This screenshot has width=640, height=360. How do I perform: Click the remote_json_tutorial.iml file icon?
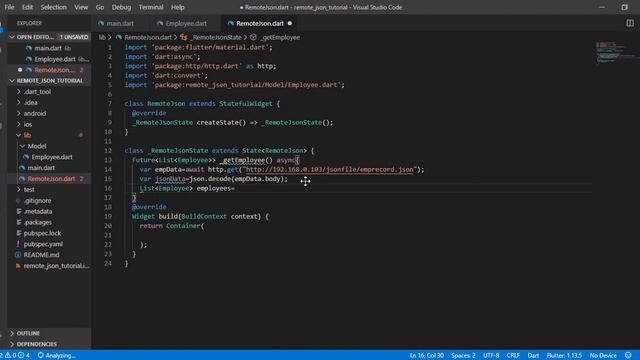[x=18, y=266]
